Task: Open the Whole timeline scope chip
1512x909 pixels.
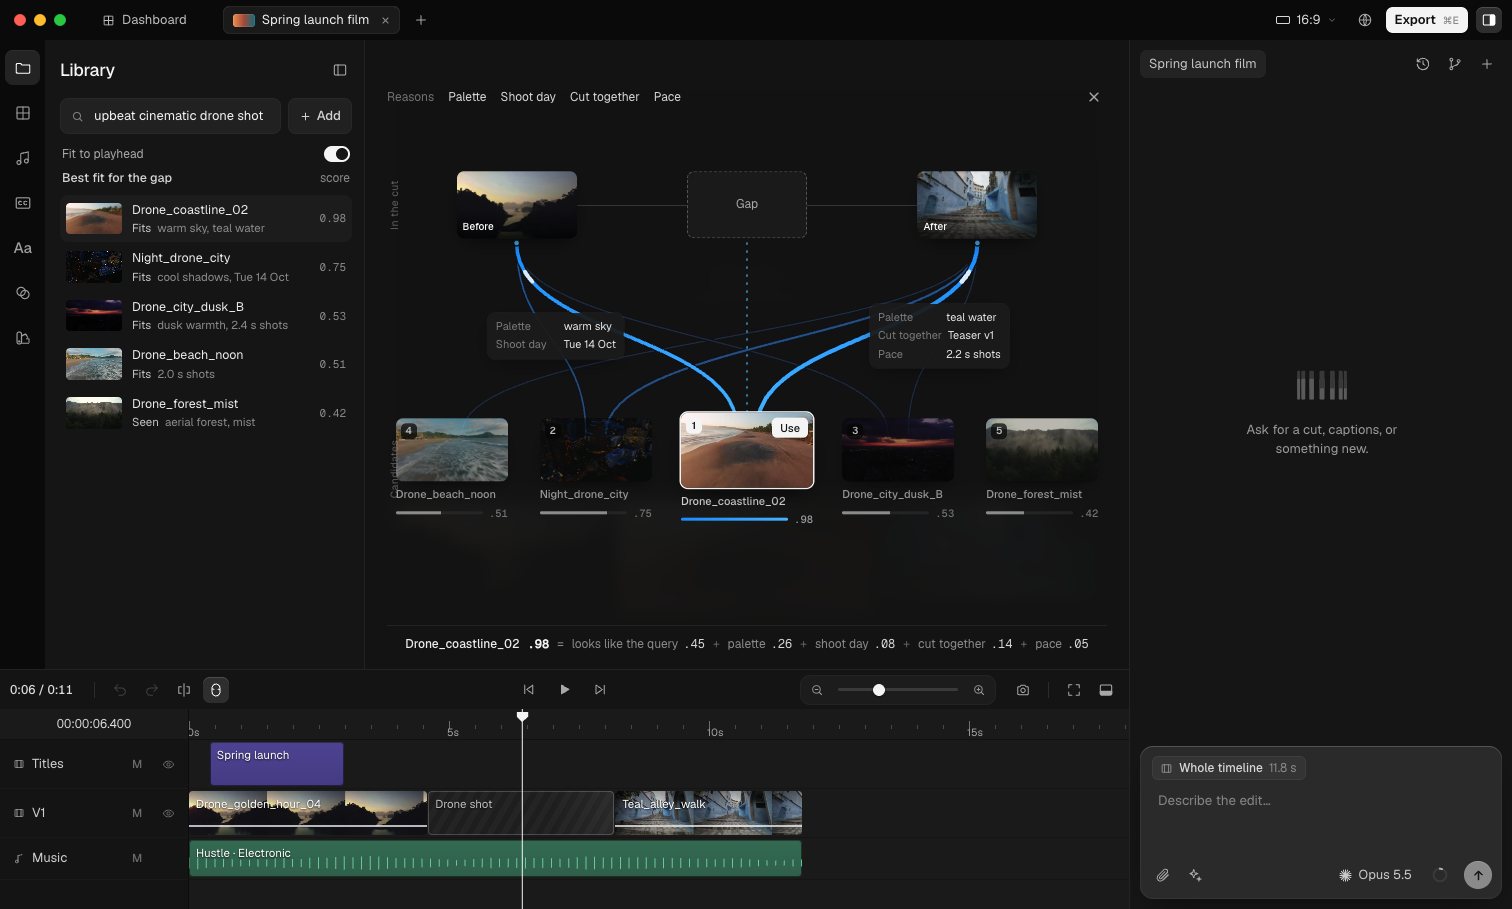Action: pyautogui.click(x=1229, y=768)
